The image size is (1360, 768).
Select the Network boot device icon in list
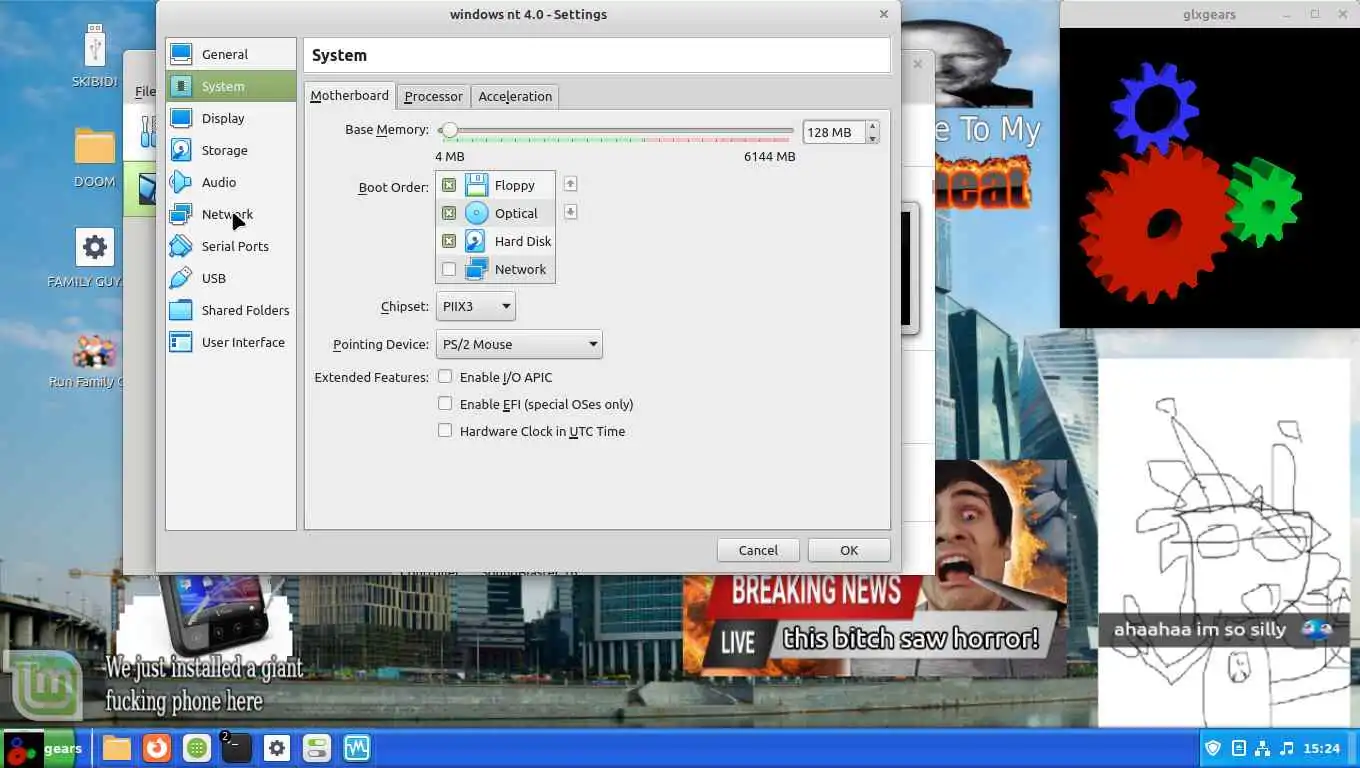tap(477, 269)
